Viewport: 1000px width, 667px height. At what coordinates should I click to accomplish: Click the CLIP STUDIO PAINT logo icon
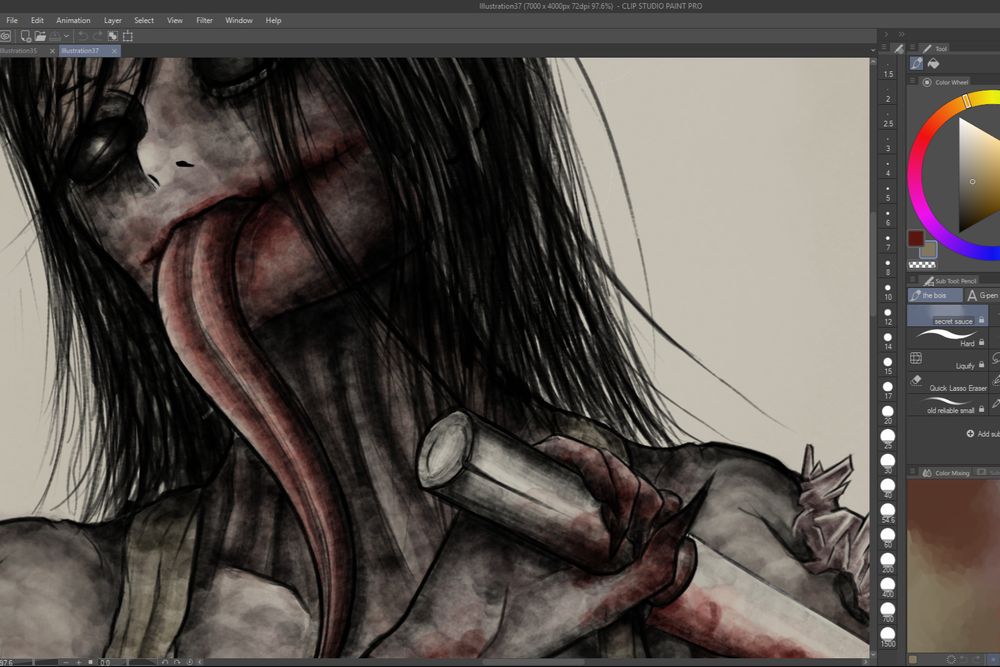5,35
